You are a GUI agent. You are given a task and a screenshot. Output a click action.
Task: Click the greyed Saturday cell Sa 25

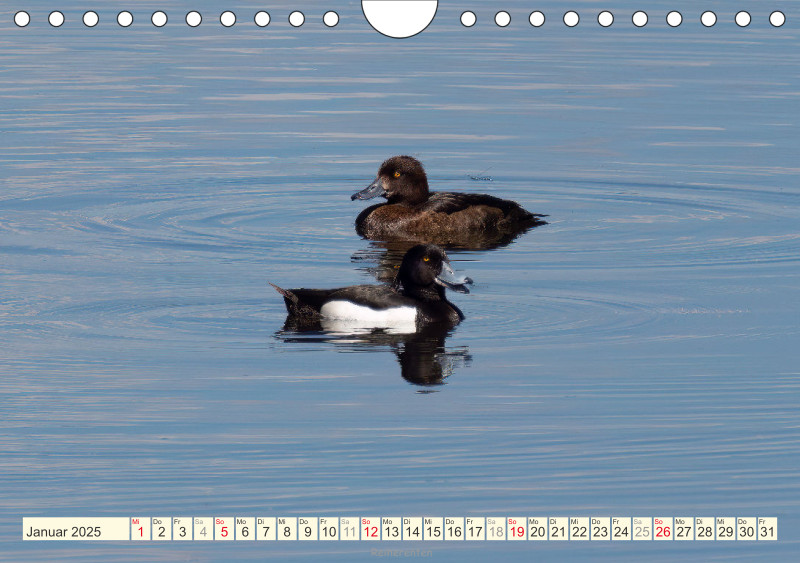(642, 528)
